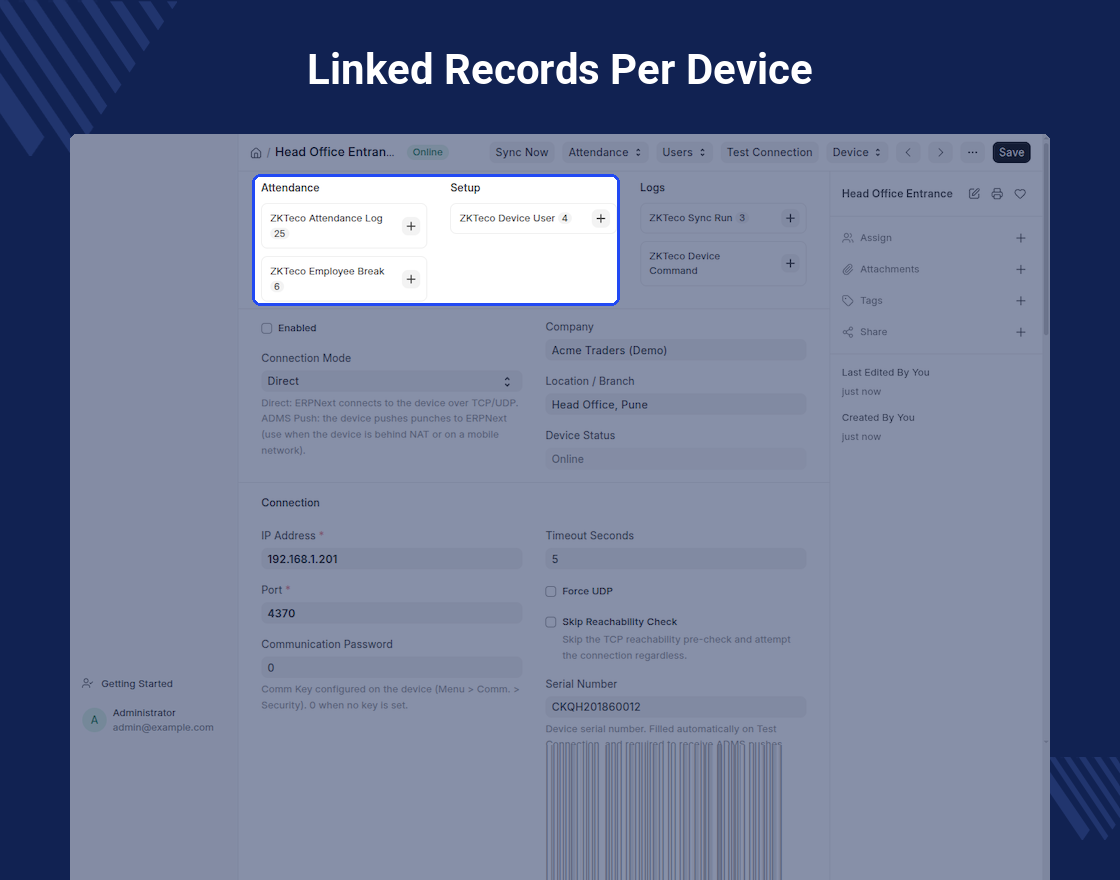The image size is (1120, 880).
Task: Click Test Connection button
Action: click(x=769, y=152)
